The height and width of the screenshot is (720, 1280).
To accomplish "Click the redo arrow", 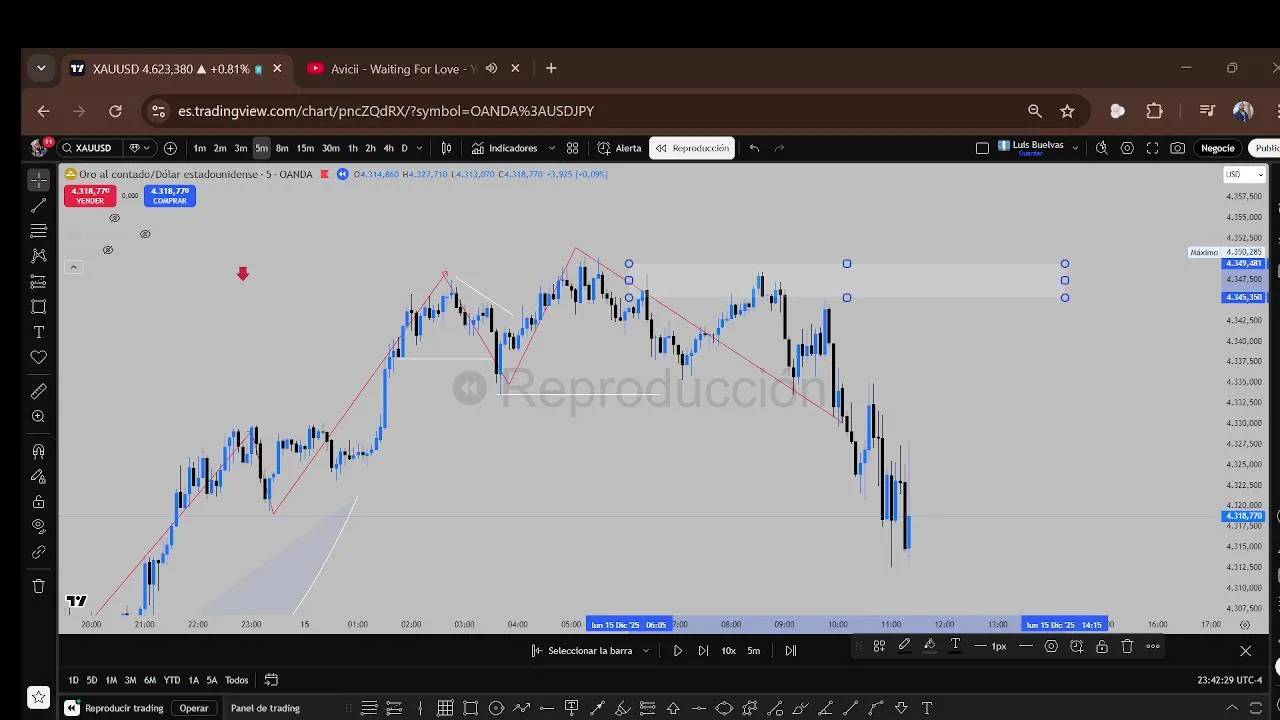I will pos(780,148).
